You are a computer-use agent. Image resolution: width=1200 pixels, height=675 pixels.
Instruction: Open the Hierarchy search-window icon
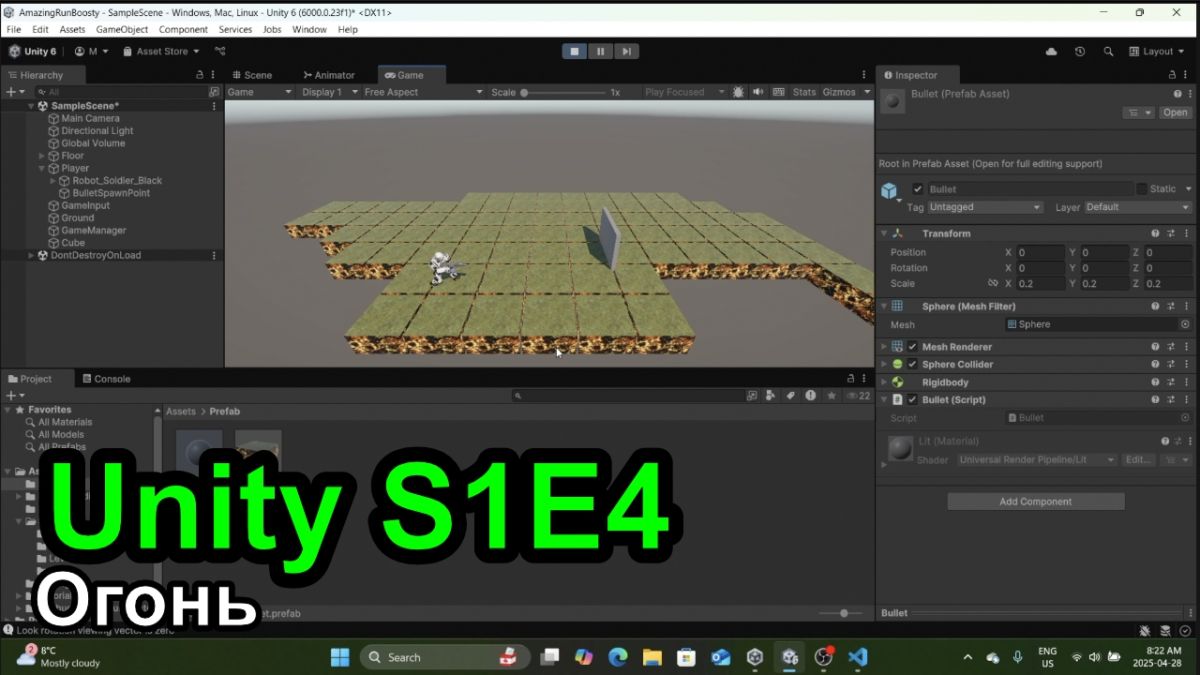pyautogui.click(x=213, y=92)
